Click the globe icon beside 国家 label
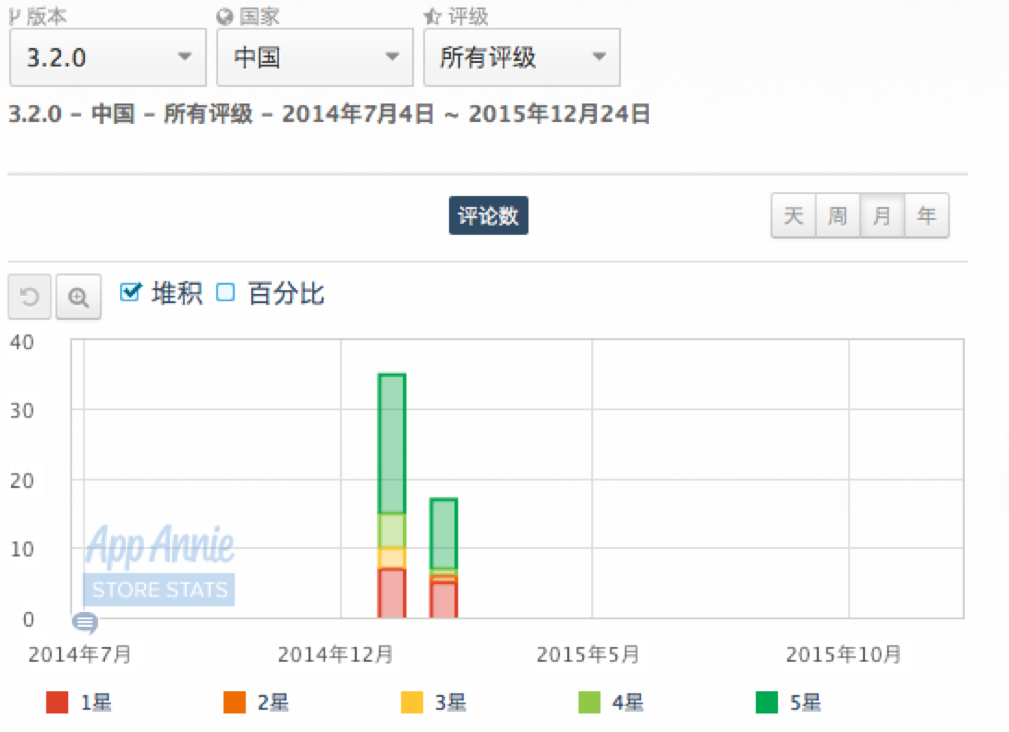1009x732 pixels. click(x=225, y=17)
